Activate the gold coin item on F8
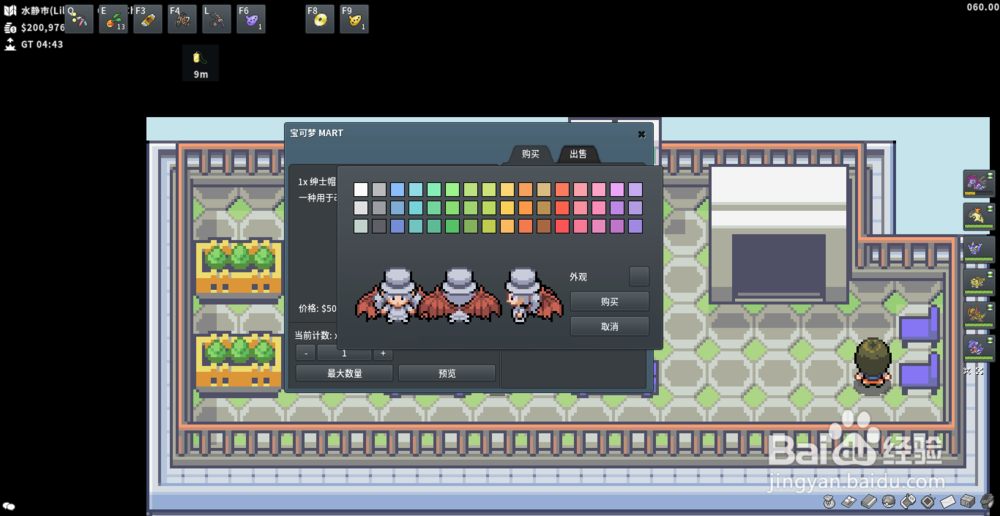The image size is (1000, 516). tap(320, 19)
